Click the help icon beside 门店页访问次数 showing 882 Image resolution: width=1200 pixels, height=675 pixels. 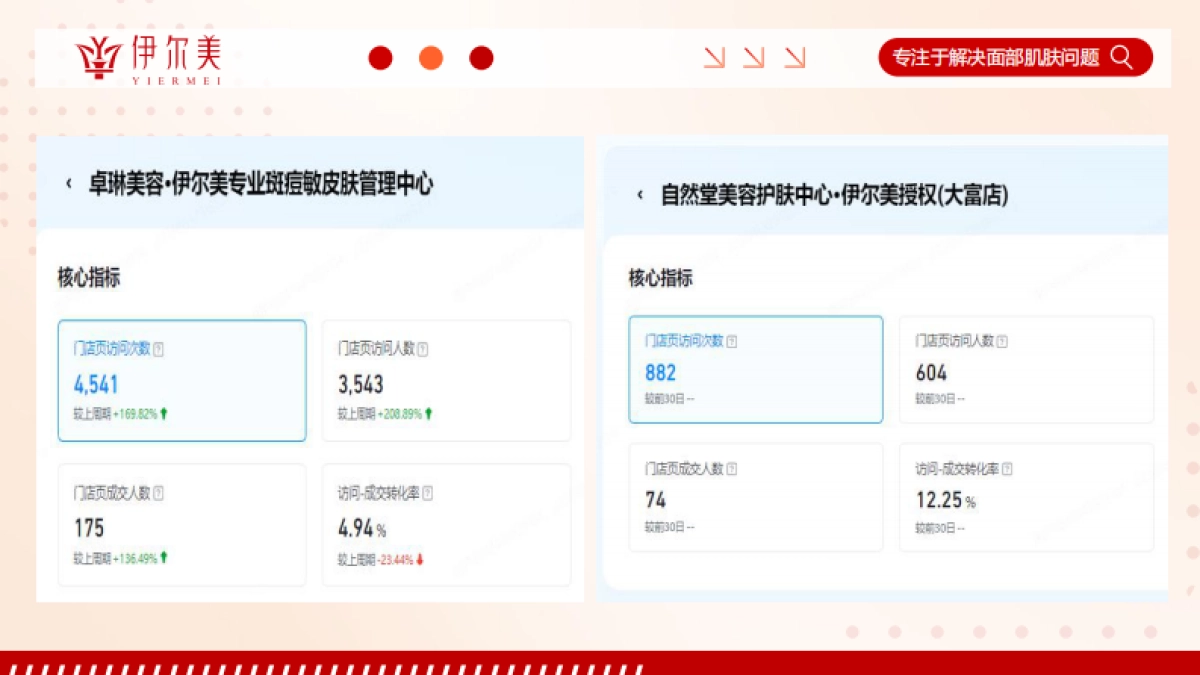pyautogui.click(x=731, y=341)
